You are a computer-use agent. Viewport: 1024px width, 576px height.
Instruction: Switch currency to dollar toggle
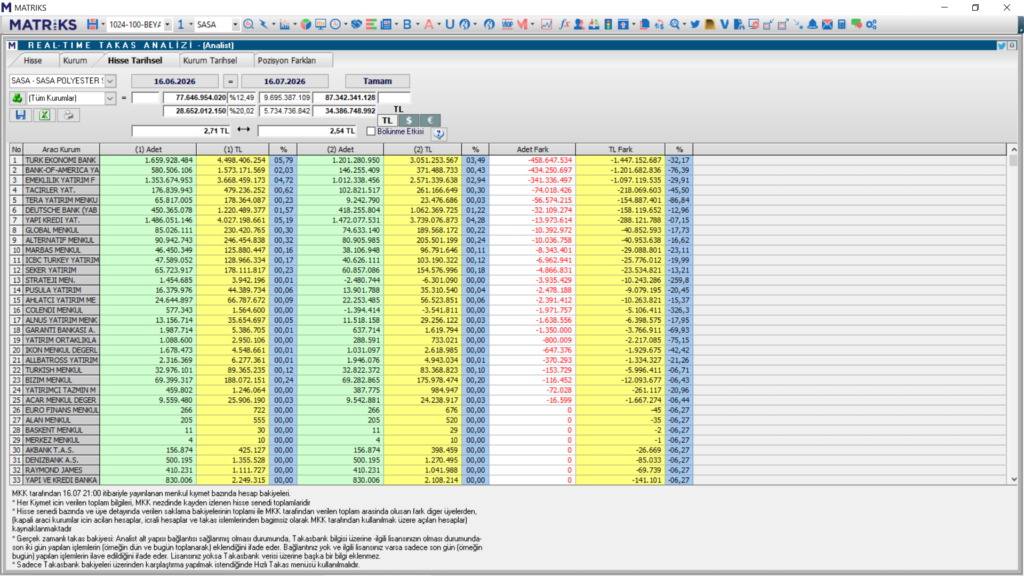pyautogui.click(x=409, y=120)
